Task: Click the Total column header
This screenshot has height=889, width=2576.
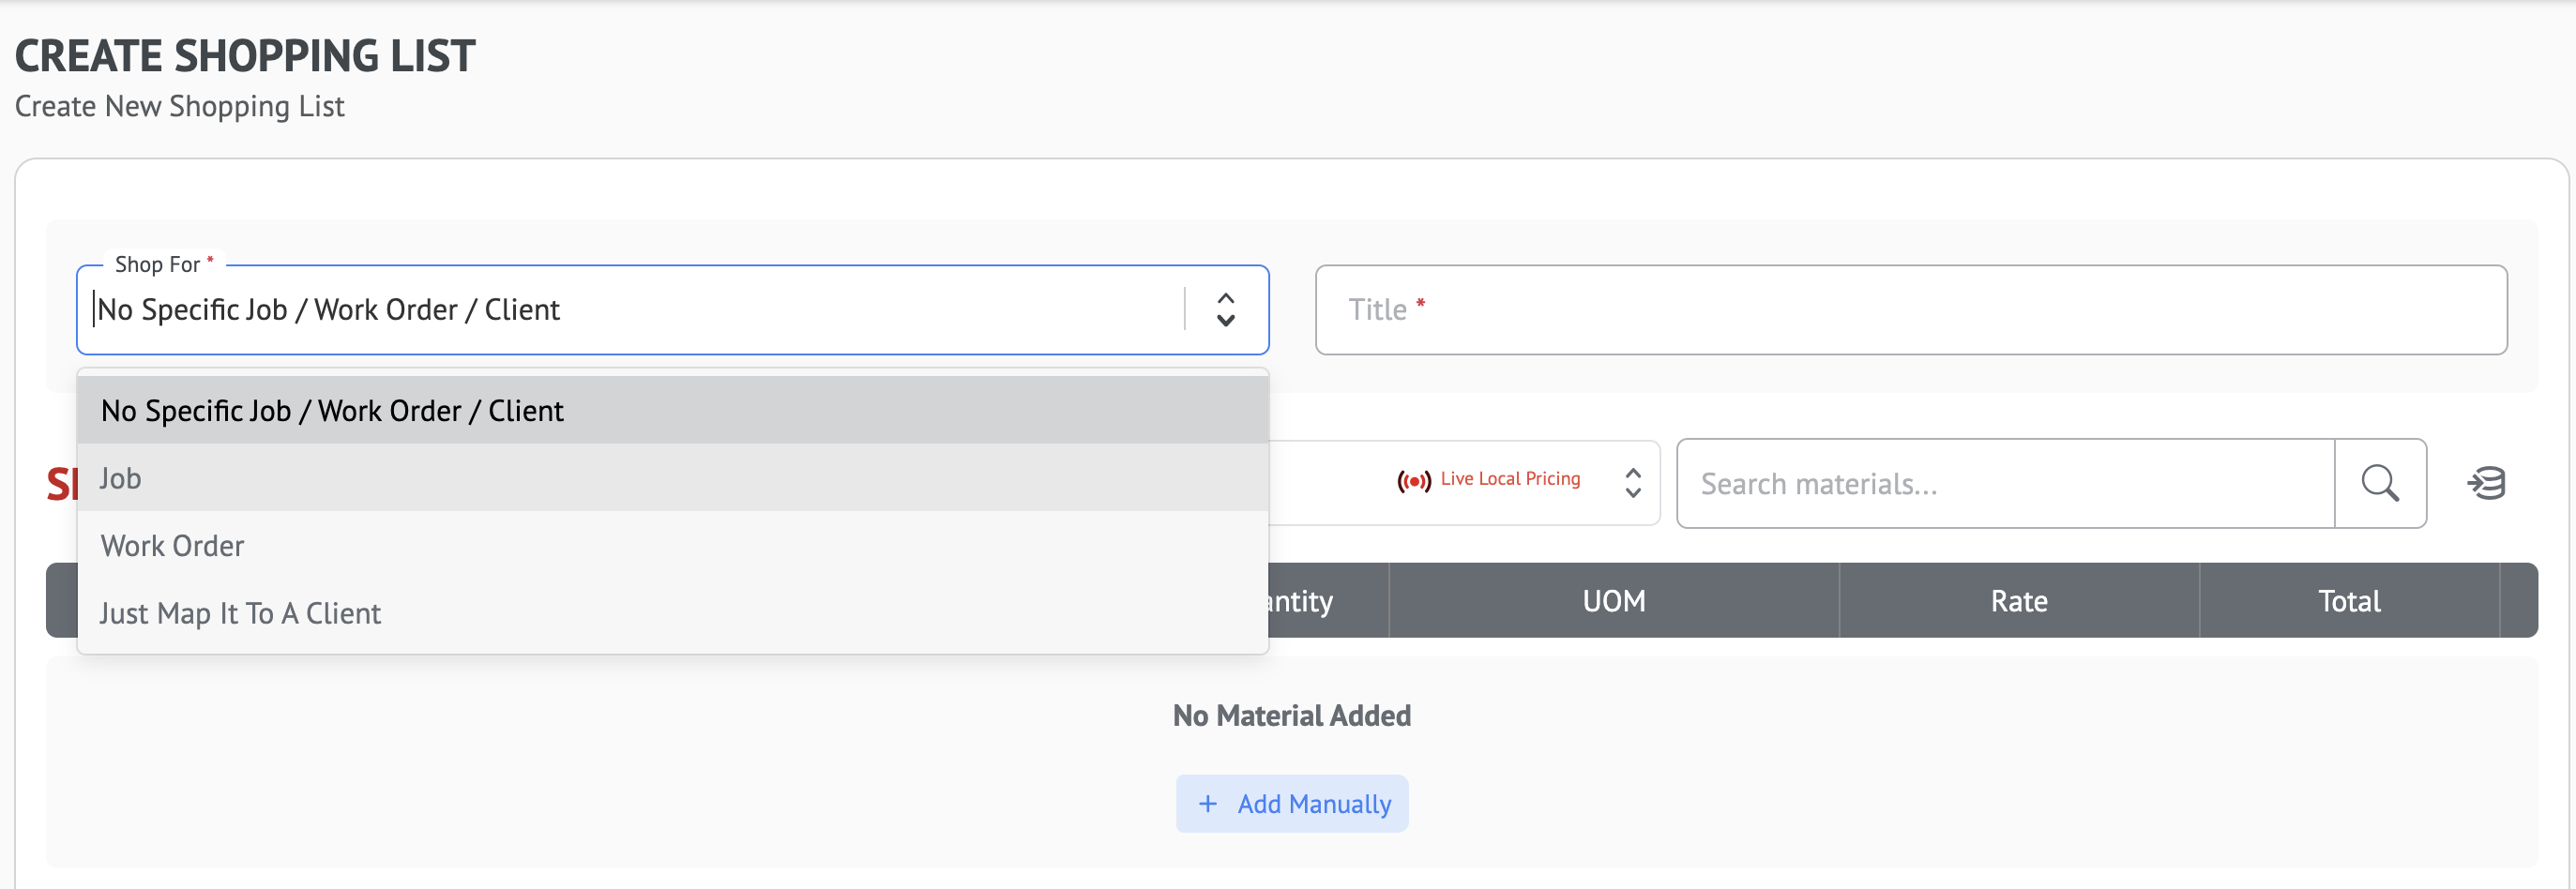Action: click(x=2348, y=601)
